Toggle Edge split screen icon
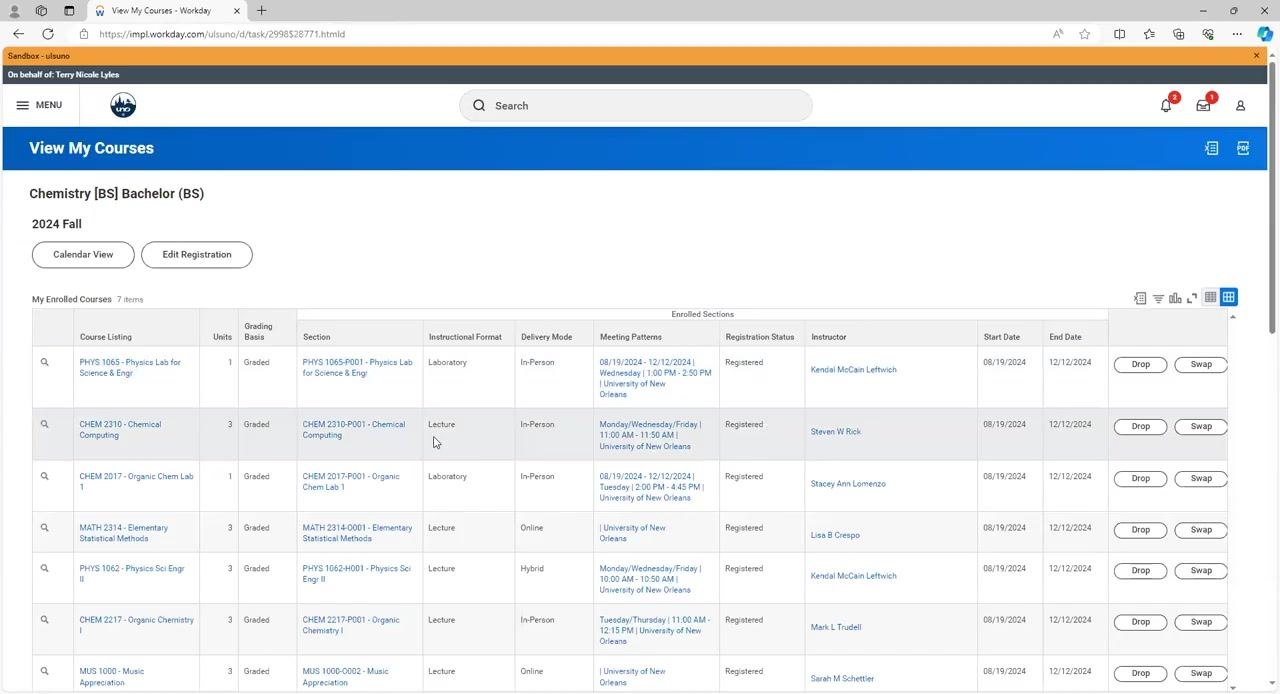 (x=1119, y=34)
